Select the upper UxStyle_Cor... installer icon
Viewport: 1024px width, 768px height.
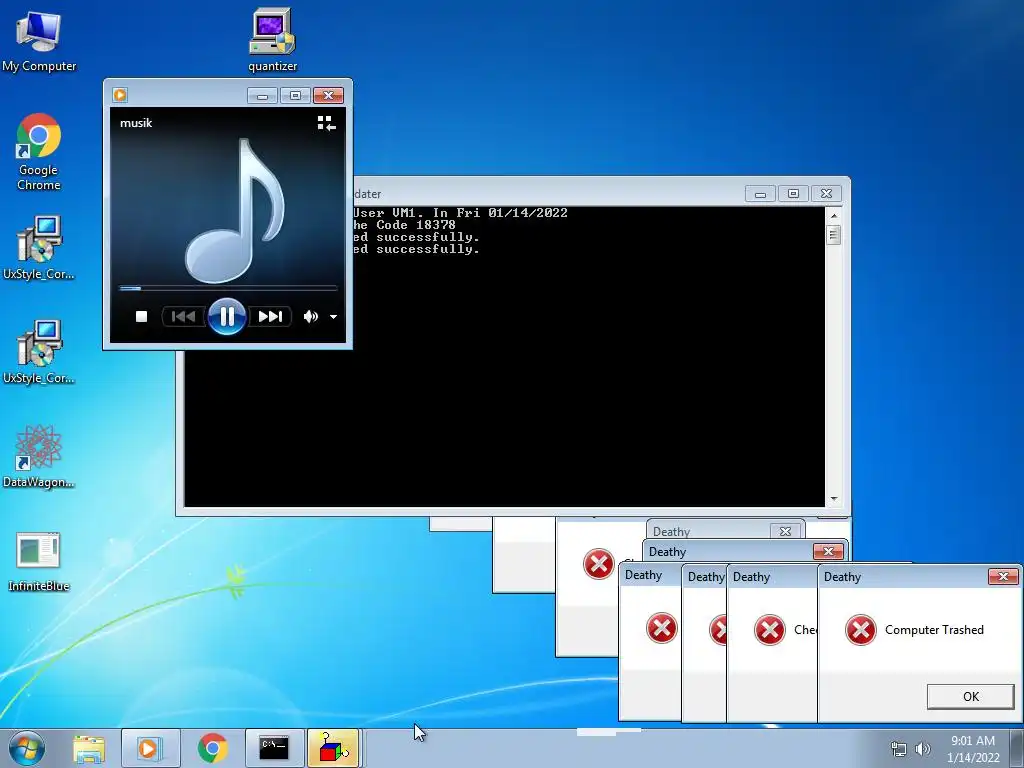click(x=39, y=248)
